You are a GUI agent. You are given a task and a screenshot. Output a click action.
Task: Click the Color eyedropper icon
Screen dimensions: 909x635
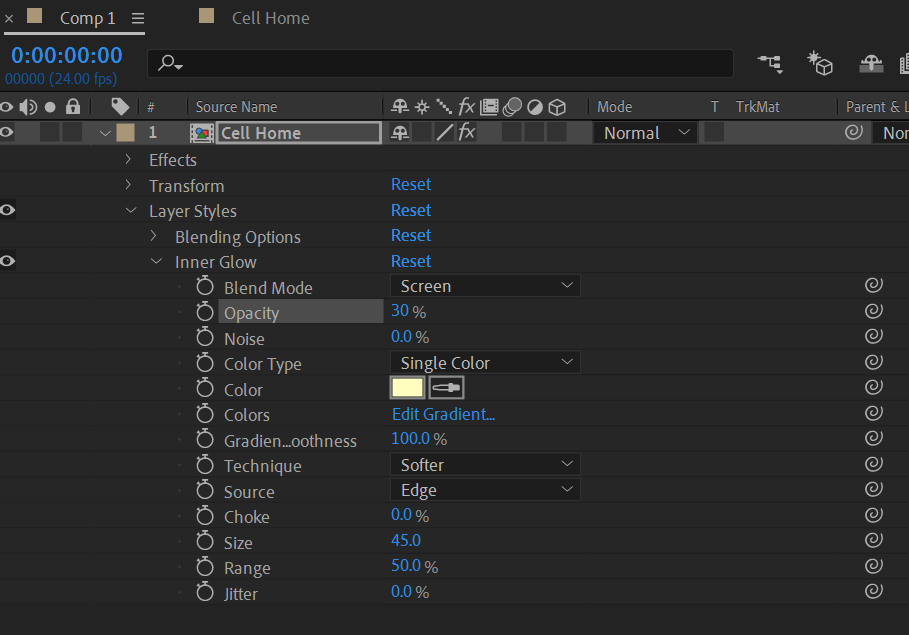pos(447,388)
